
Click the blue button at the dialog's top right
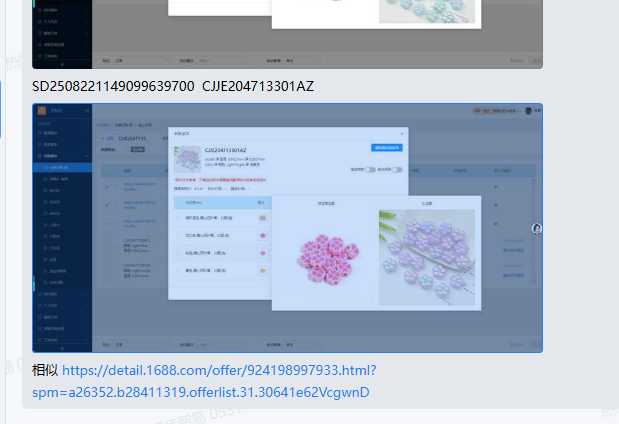tap(386, 147)
